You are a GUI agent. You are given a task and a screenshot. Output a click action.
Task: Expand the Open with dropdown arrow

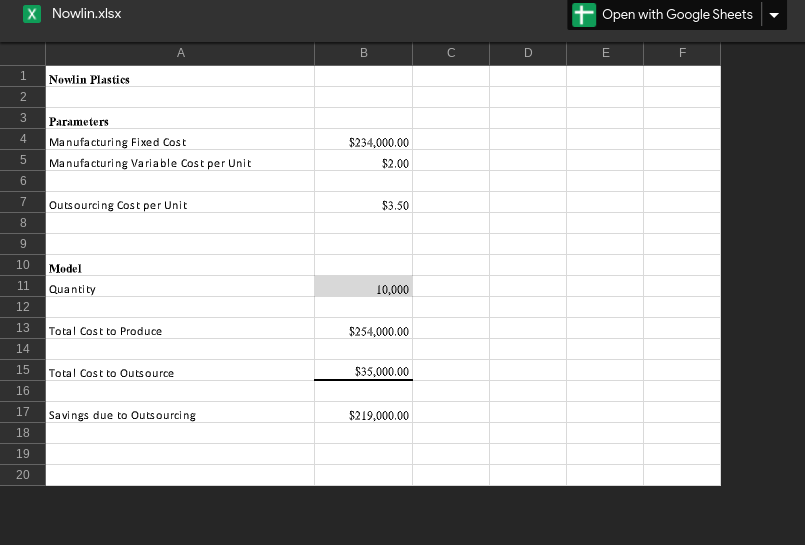774,15
